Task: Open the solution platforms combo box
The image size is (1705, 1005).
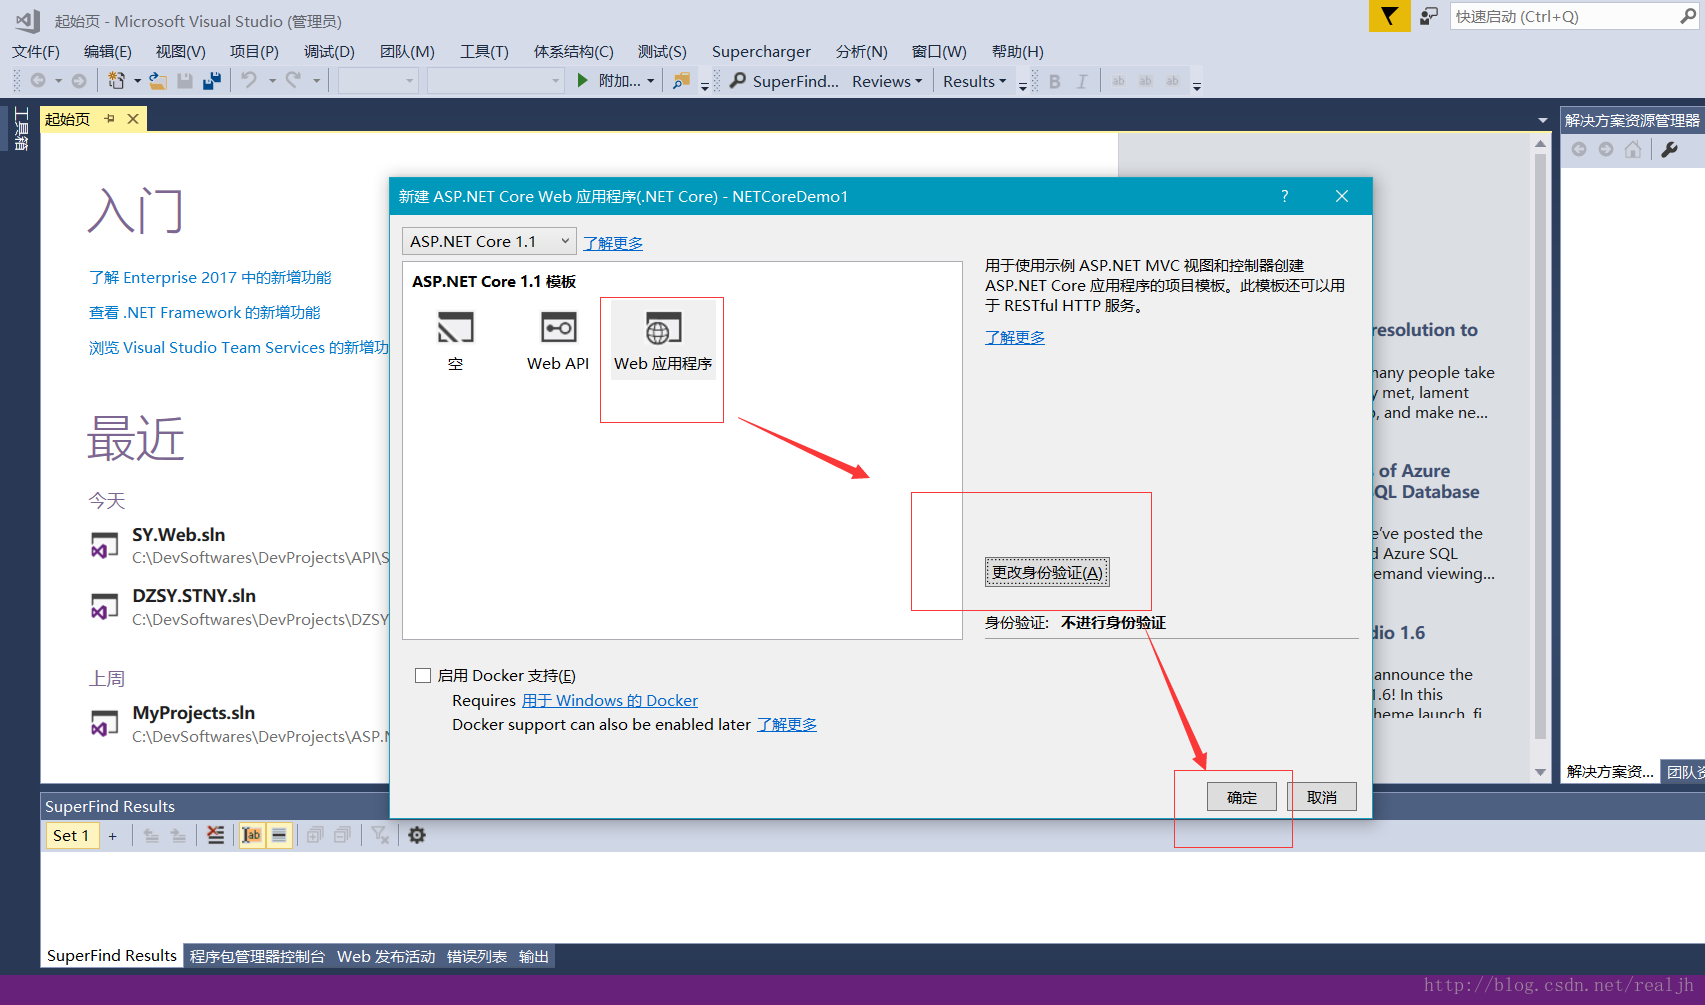Action: click(496, 81)
